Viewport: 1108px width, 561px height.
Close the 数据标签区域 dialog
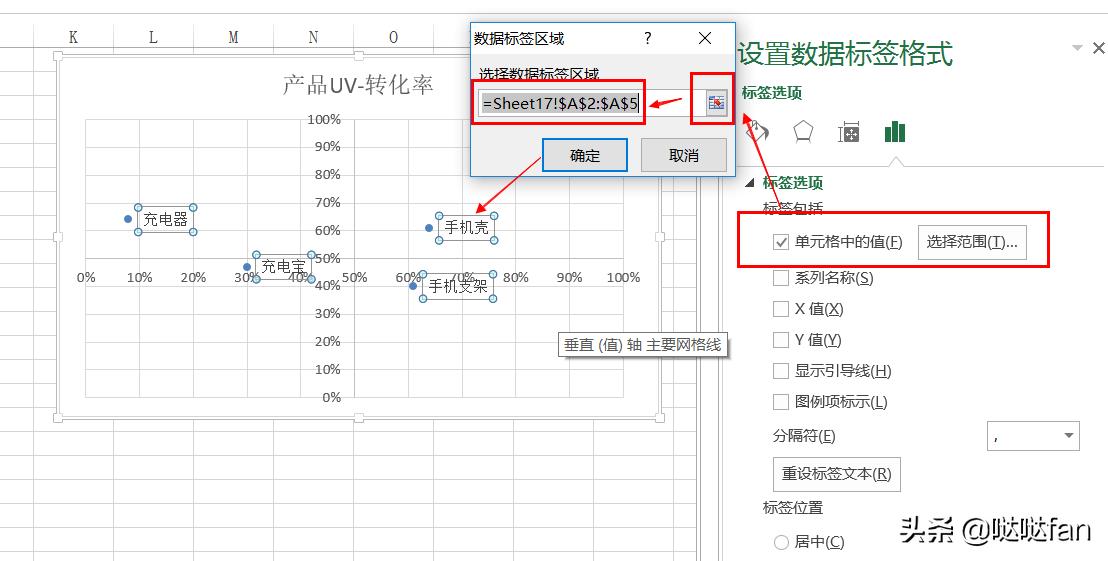click(705, 38)
